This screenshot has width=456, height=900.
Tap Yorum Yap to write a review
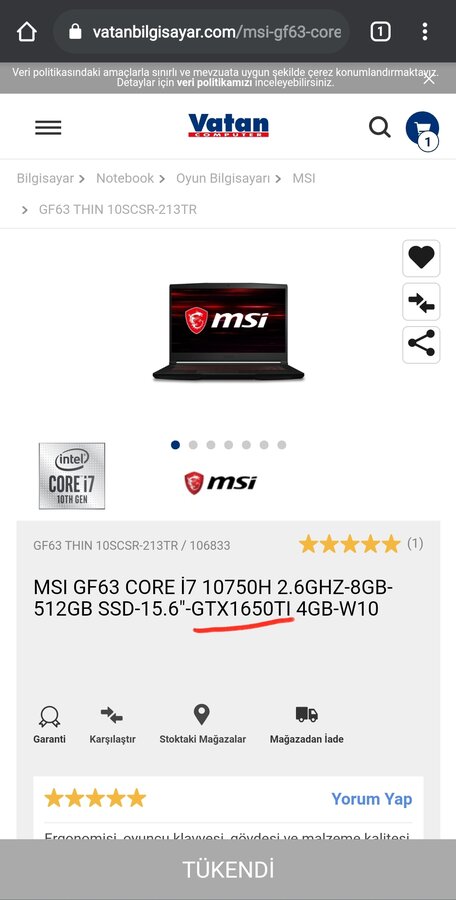[372, 799]
